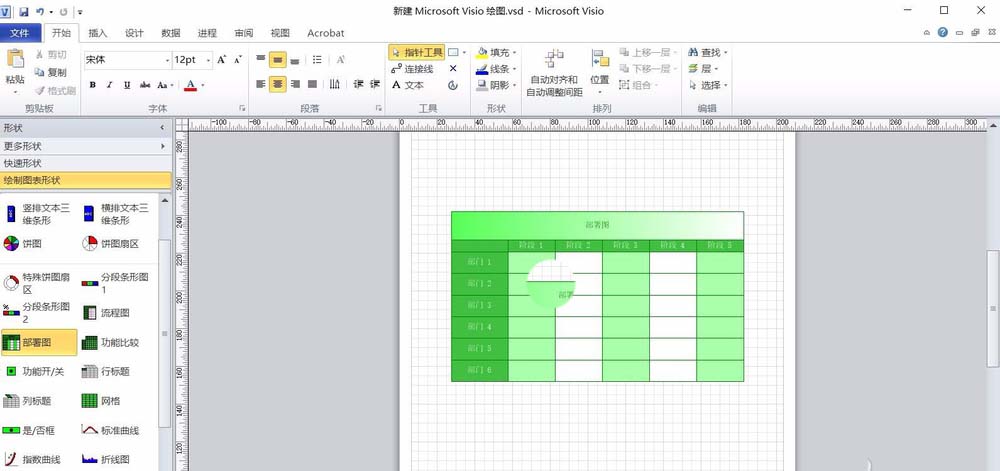Viewport: 1000px width, 471px height.
Task: Click the increase font size icon
Action: tap(221, 60)
